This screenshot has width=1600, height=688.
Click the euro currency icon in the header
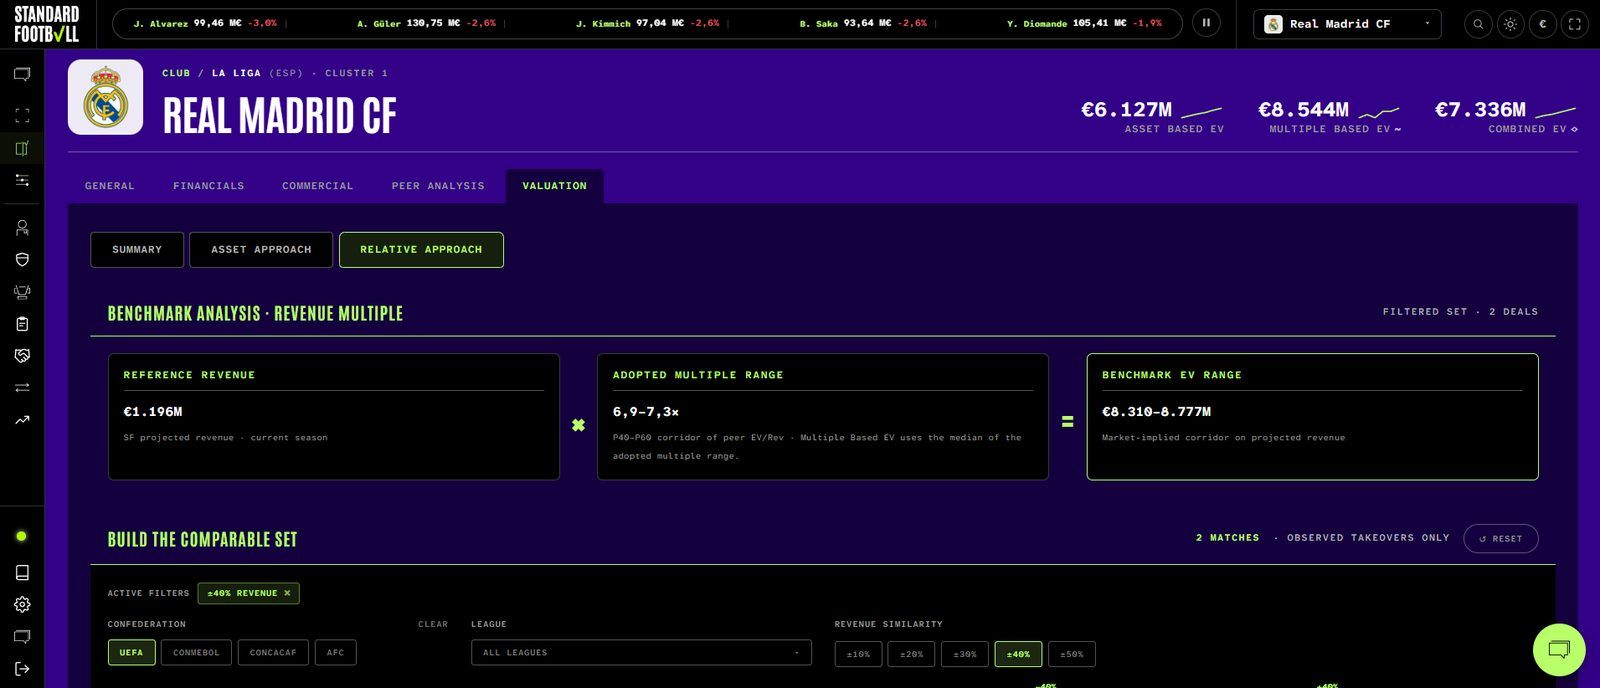[x=1543, y=24]
